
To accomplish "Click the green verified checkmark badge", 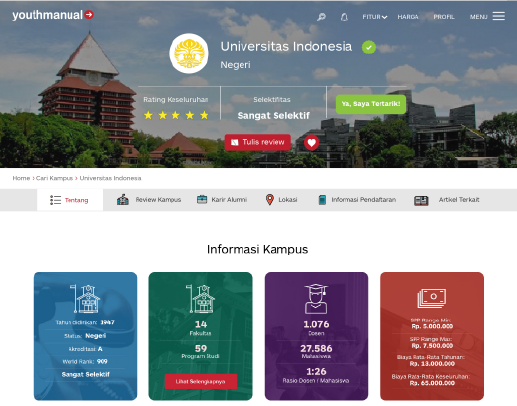I will pos(369,47).
